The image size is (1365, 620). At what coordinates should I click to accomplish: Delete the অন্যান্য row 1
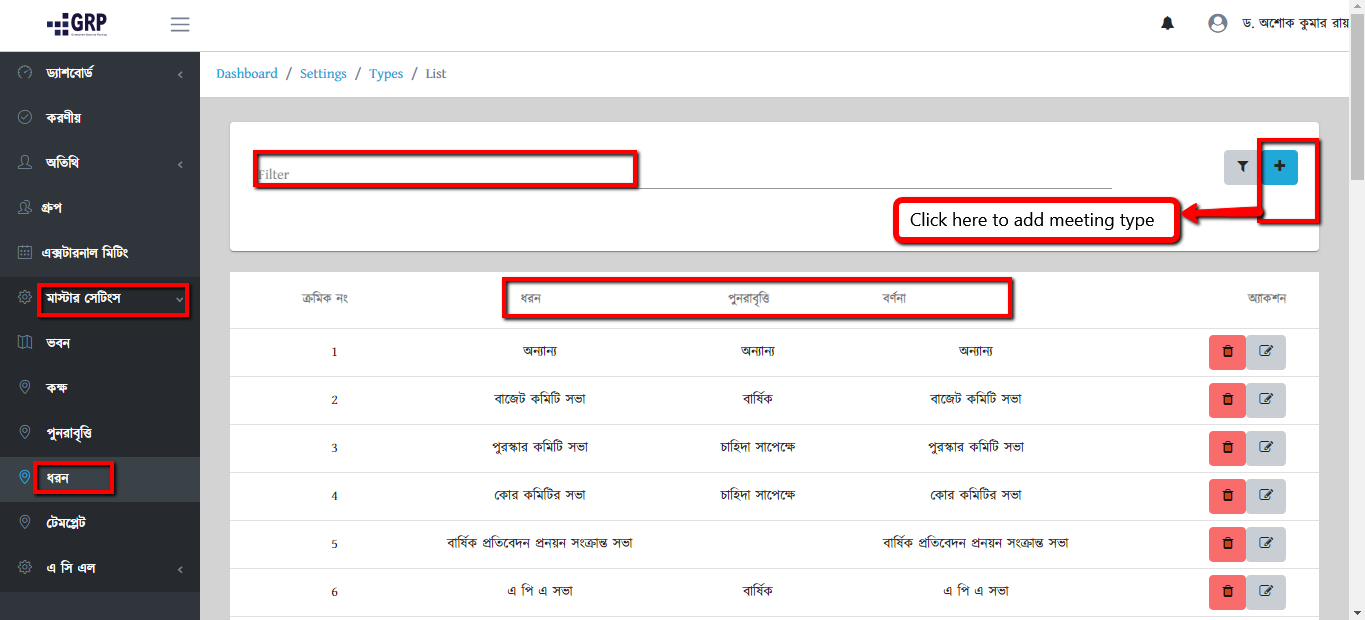pyautogui.click(x=1227, y=352)
